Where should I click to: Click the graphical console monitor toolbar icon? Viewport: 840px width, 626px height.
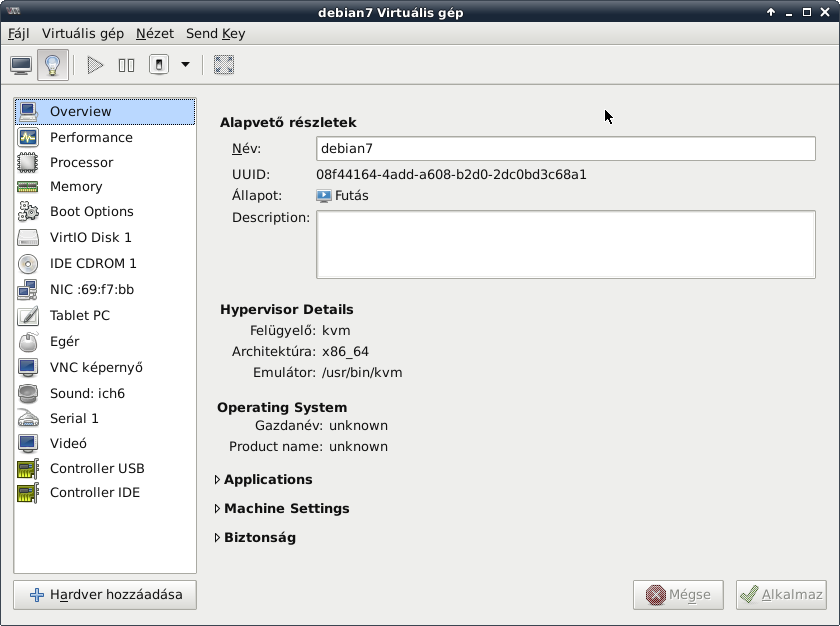tap(21, 65)
